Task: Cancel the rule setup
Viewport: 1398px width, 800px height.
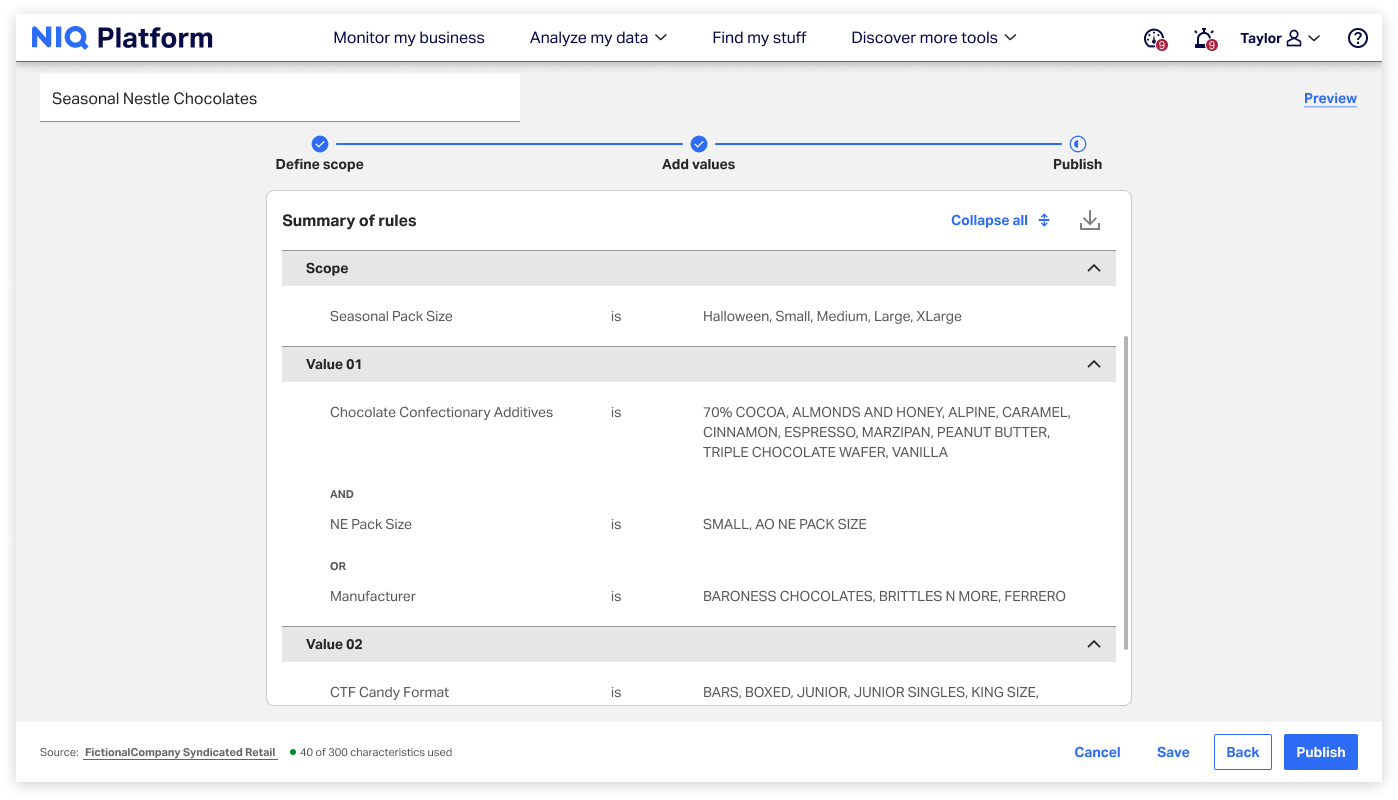Action: pos(1097,752)
